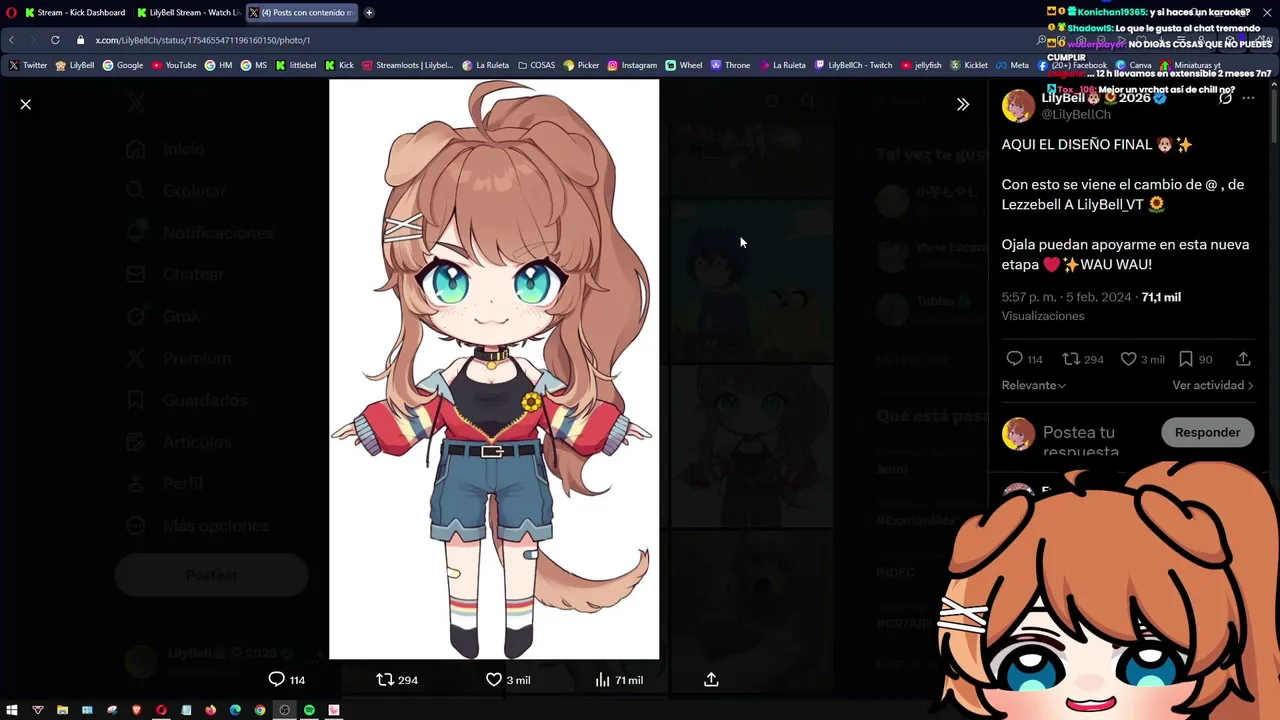The height and width of the screenshot is (720, 1280).
Task: Open Windows Start menu
Action: coord(12,710)
